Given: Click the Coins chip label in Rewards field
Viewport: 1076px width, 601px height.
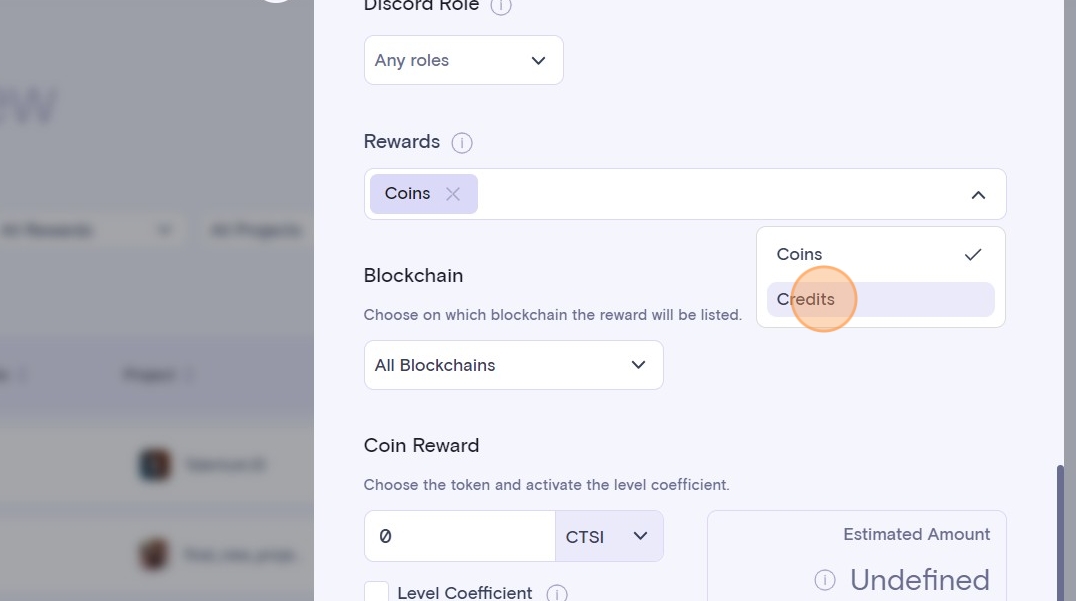Looking at the screenshot, I should pyautogui.click(x=407, y=194).
